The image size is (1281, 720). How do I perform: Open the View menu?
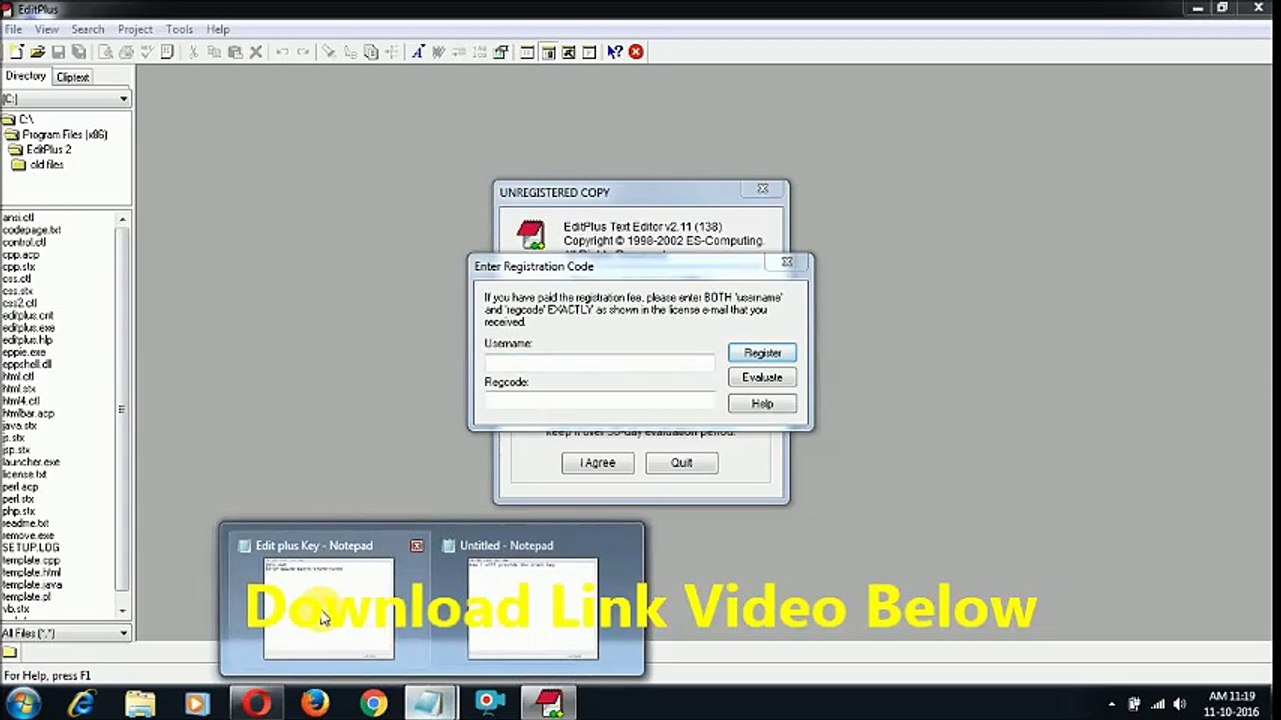pos(47,29)
